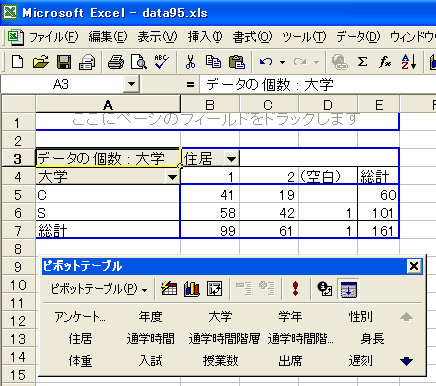
Task: Click the 通学時間 field button
Action: [150, 339]
